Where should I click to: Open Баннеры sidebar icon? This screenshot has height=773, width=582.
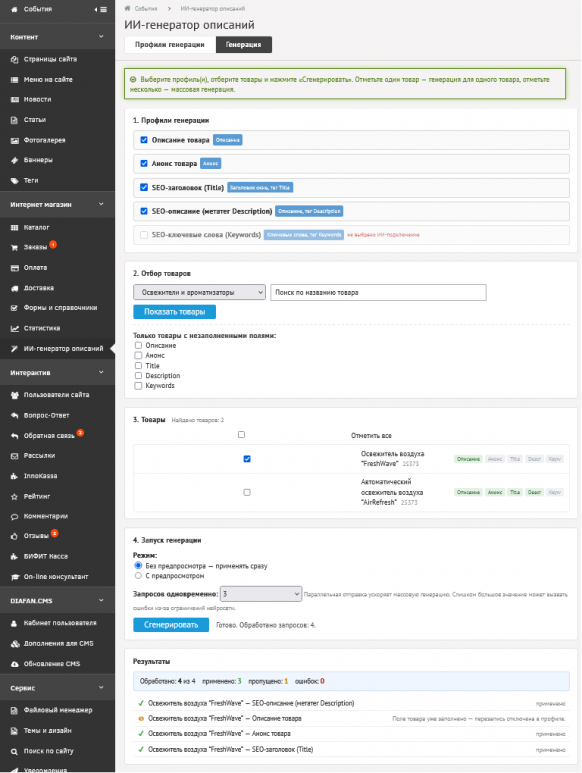coord(14,160)
